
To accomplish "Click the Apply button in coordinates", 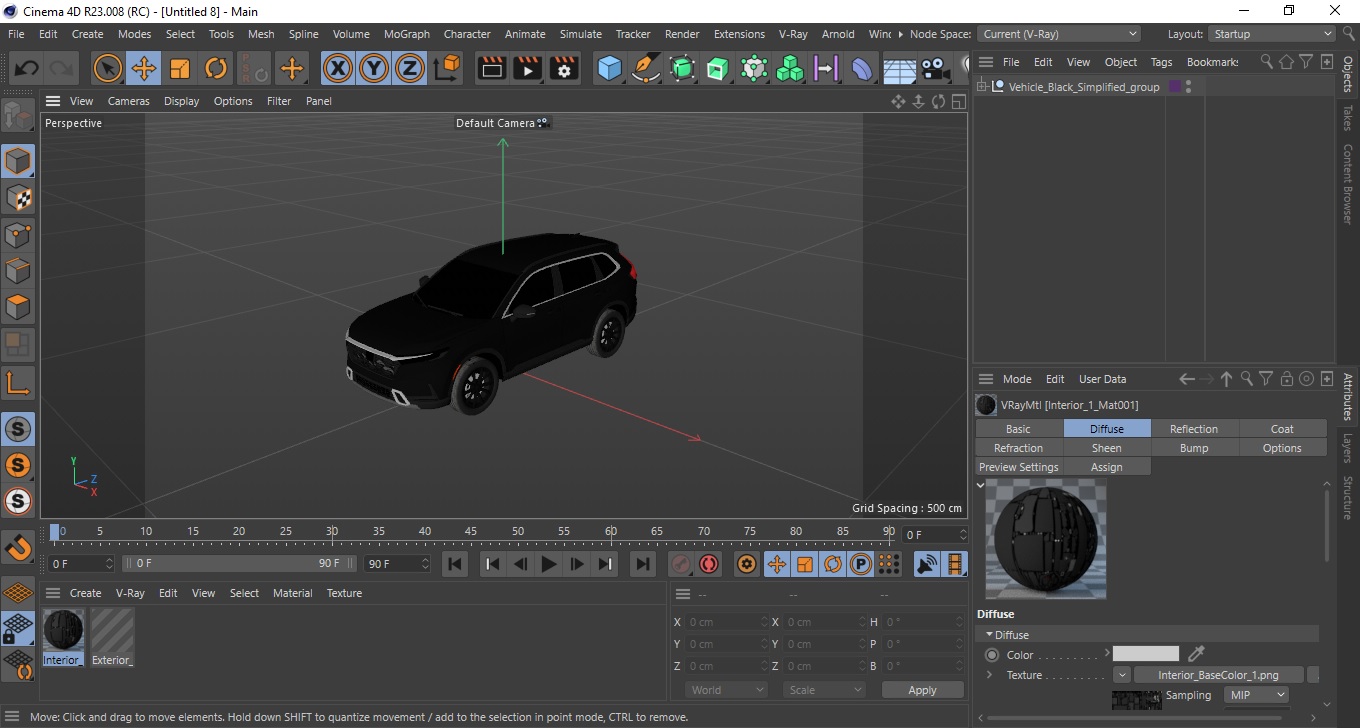I will (x=922, y=690).
